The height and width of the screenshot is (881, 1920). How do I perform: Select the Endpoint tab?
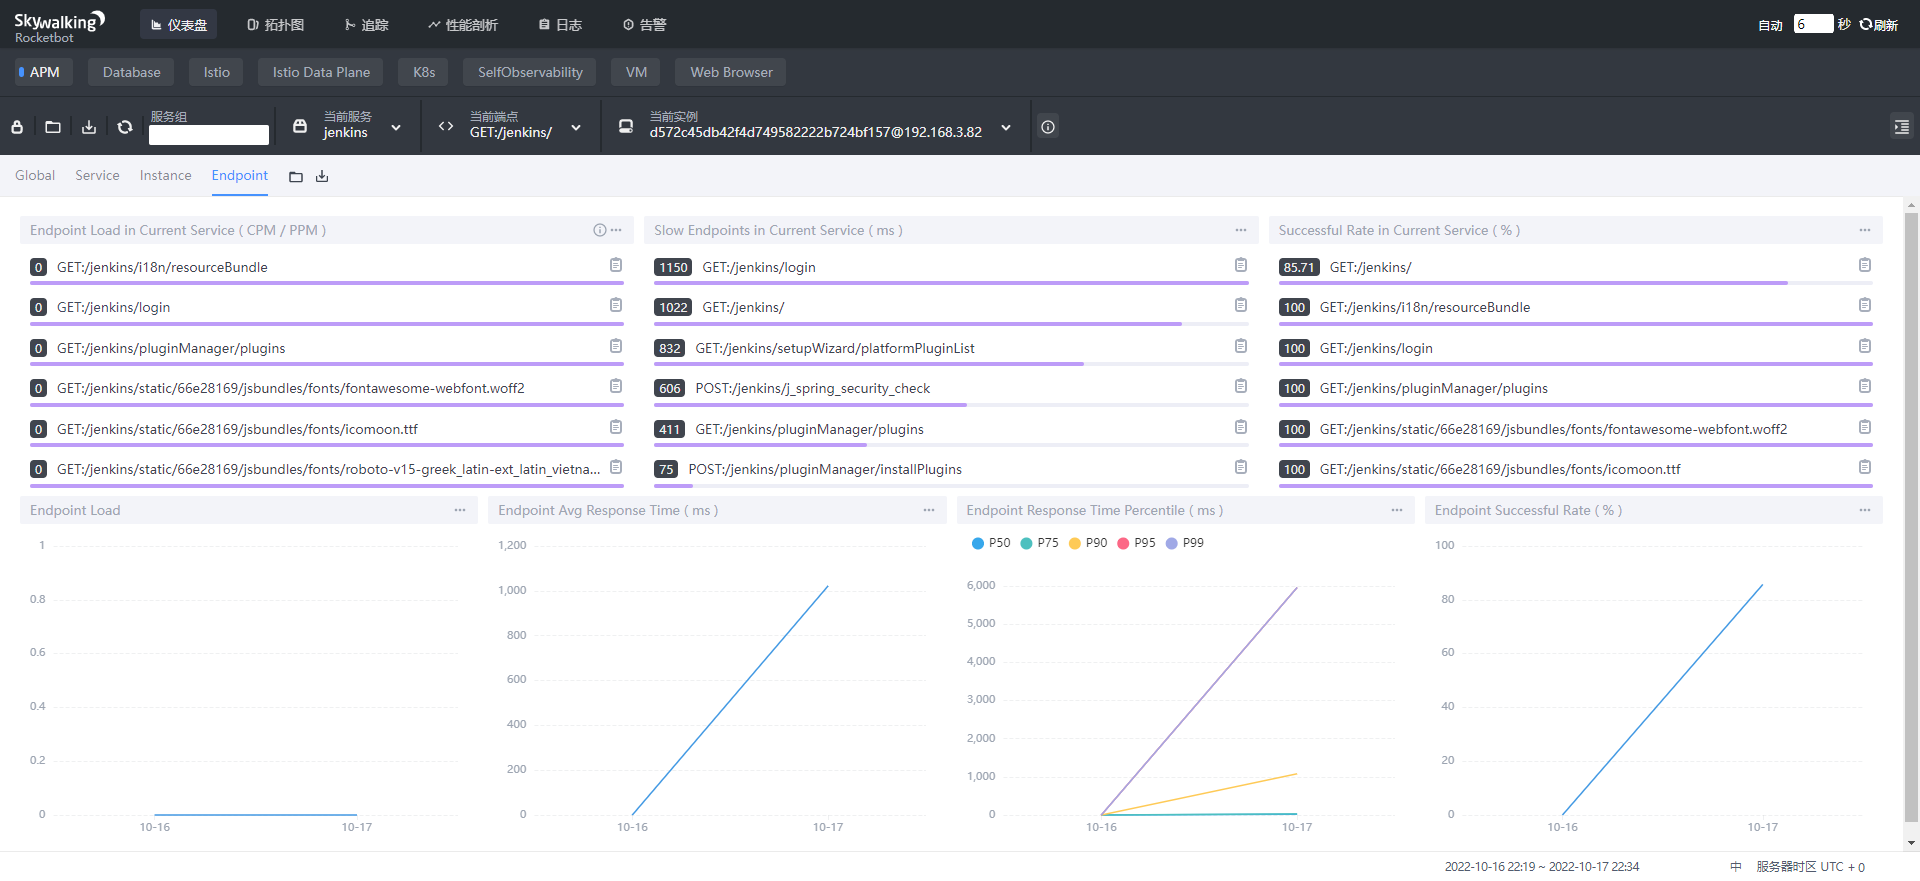(239, 175)
